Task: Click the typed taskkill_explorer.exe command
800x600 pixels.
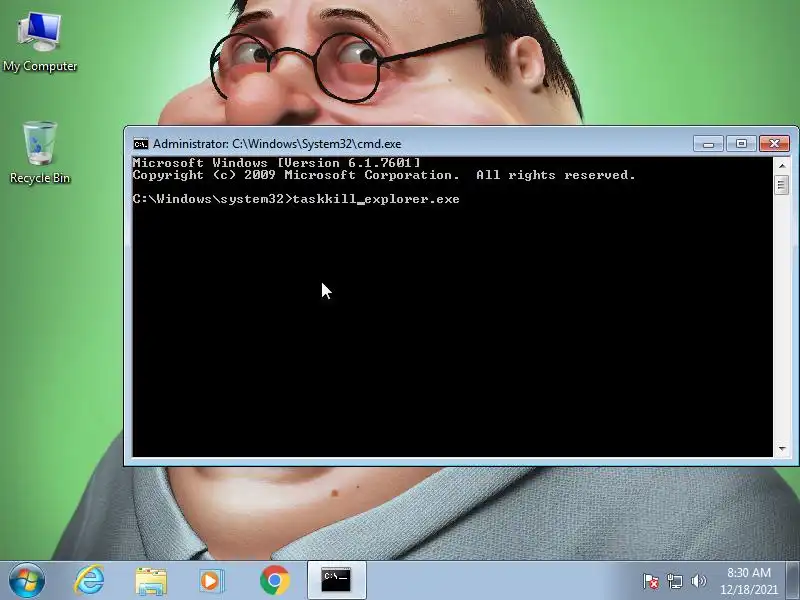Action: coord(376,199)
